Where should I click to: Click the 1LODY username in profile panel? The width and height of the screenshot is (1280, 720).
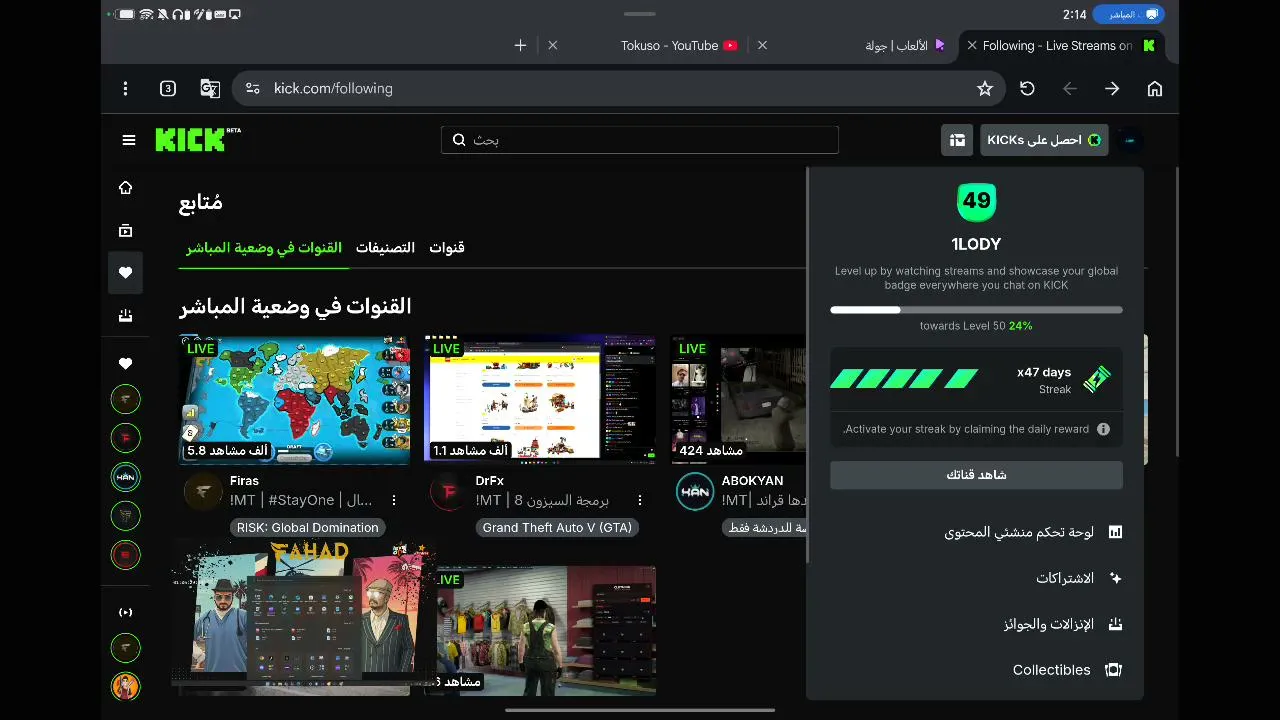click(x=976, y=244)
